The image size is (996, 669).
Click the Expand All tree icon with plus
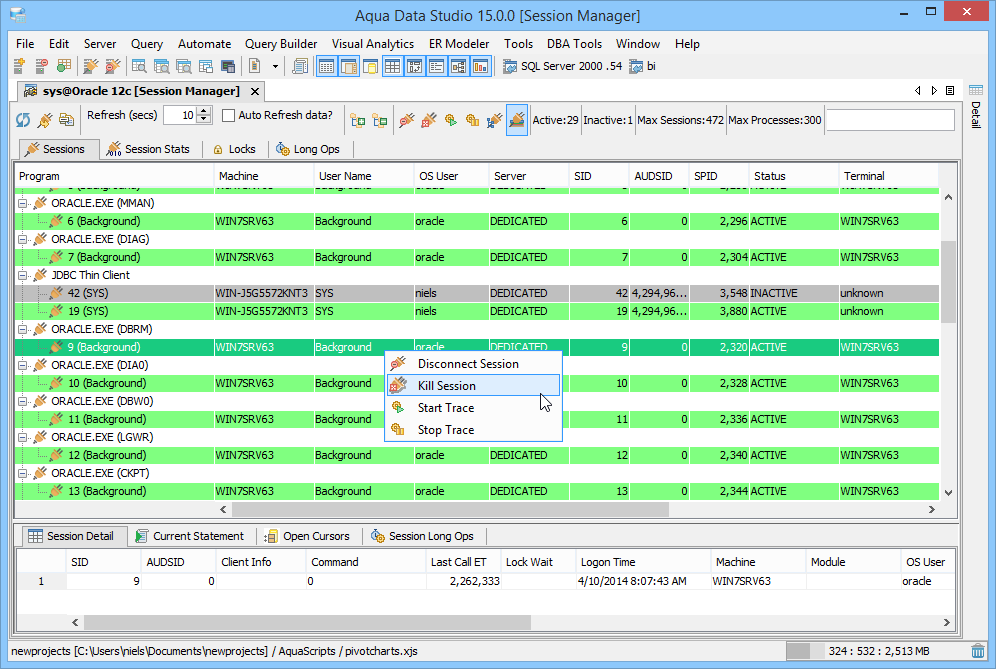coord(358,120)
